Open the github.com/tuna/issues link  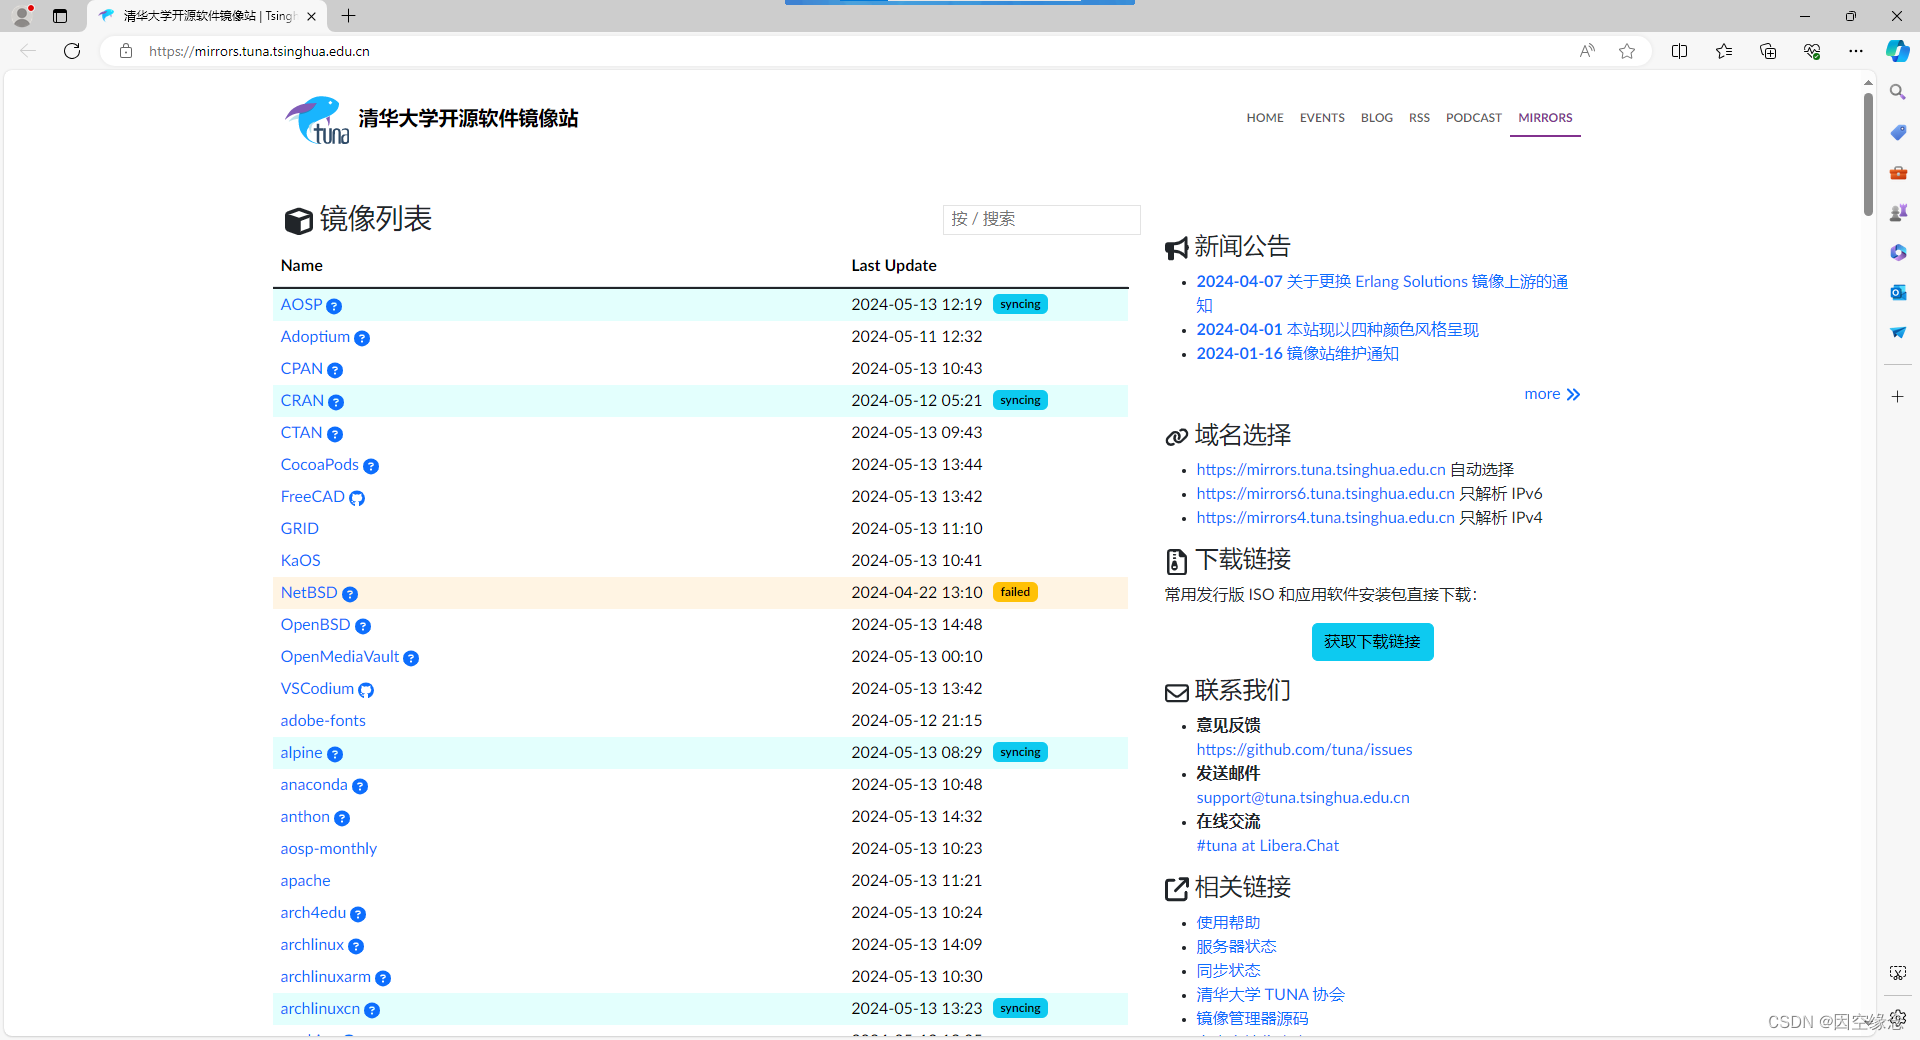[1304, 749]
